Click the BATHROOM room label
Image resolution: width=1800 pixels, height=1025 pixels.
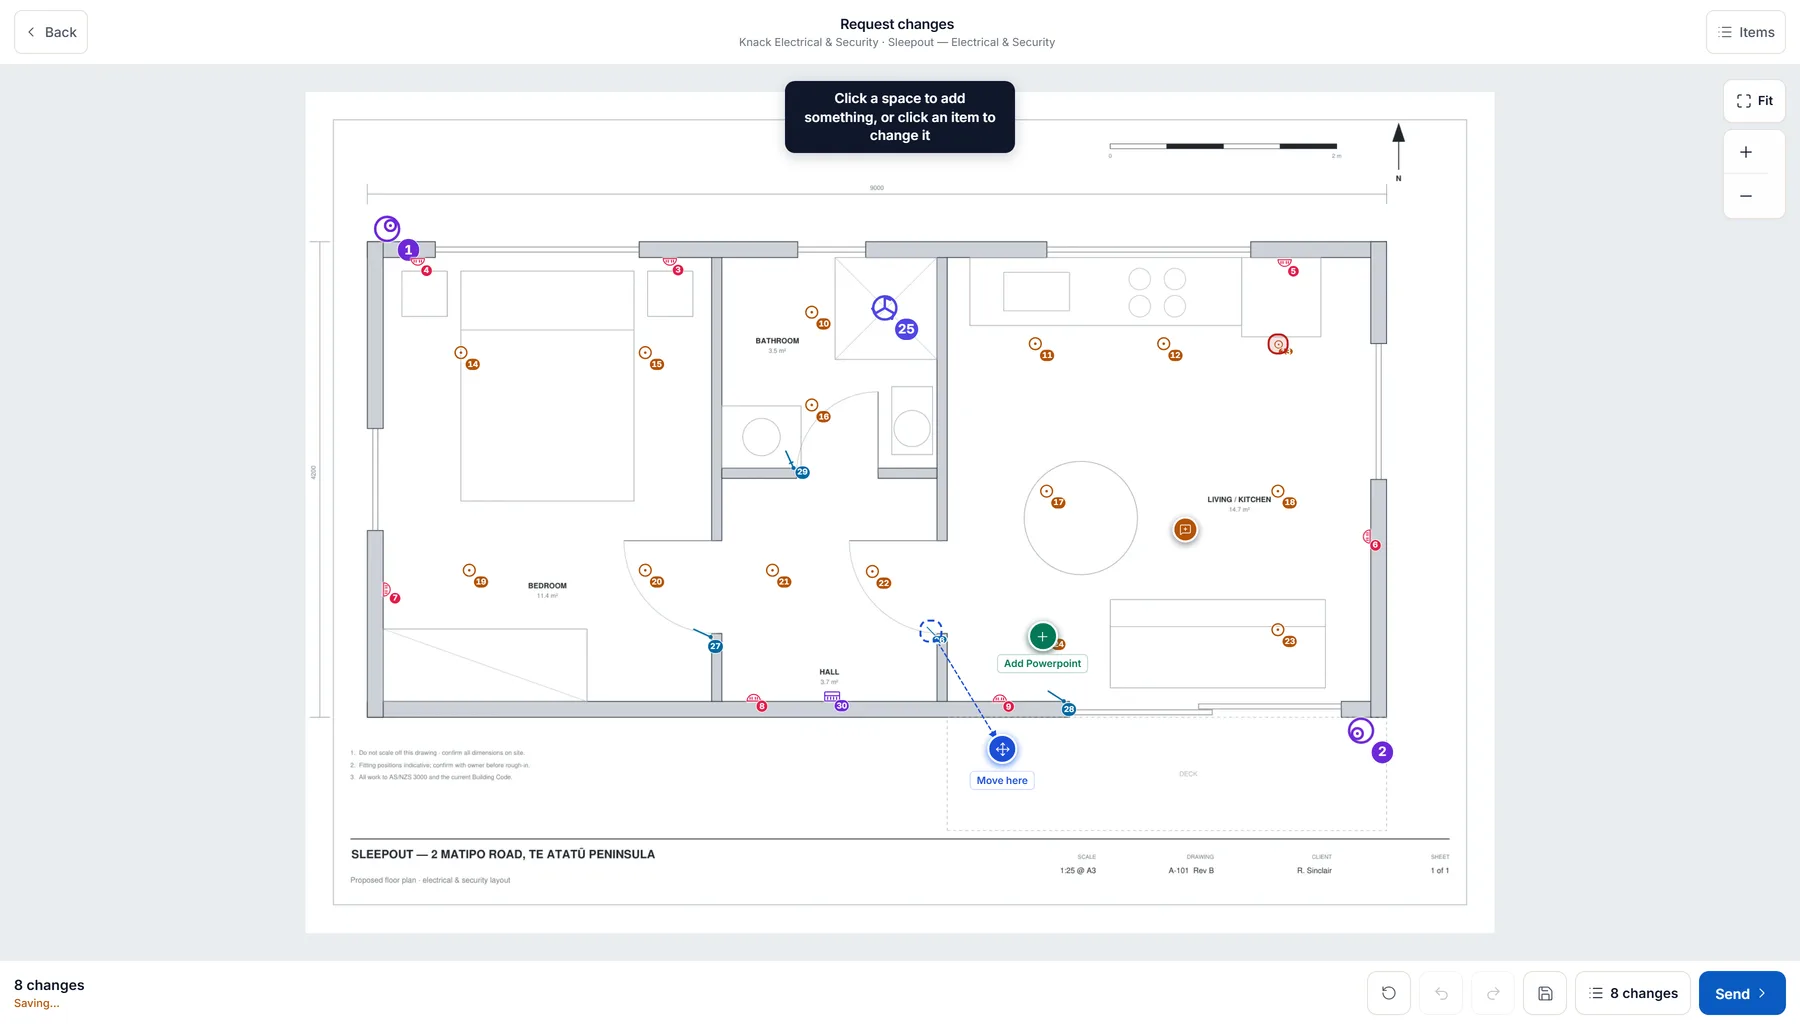tap(777, 341)
